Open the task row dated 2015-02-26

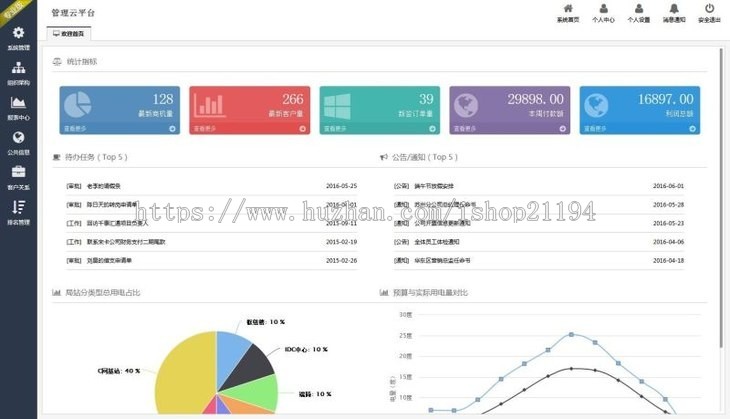(x=212, y=261)
